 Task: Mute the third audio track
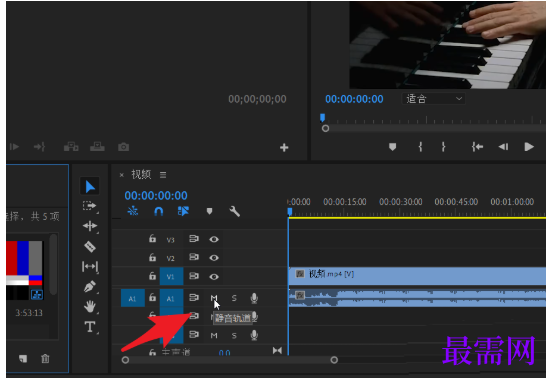point(214,335)
